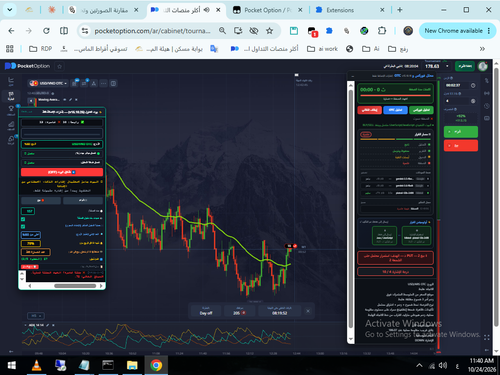The image size is (500, 375).
Task: Click the blue OTC analysis button in right panel
Action: click(396, 110)
